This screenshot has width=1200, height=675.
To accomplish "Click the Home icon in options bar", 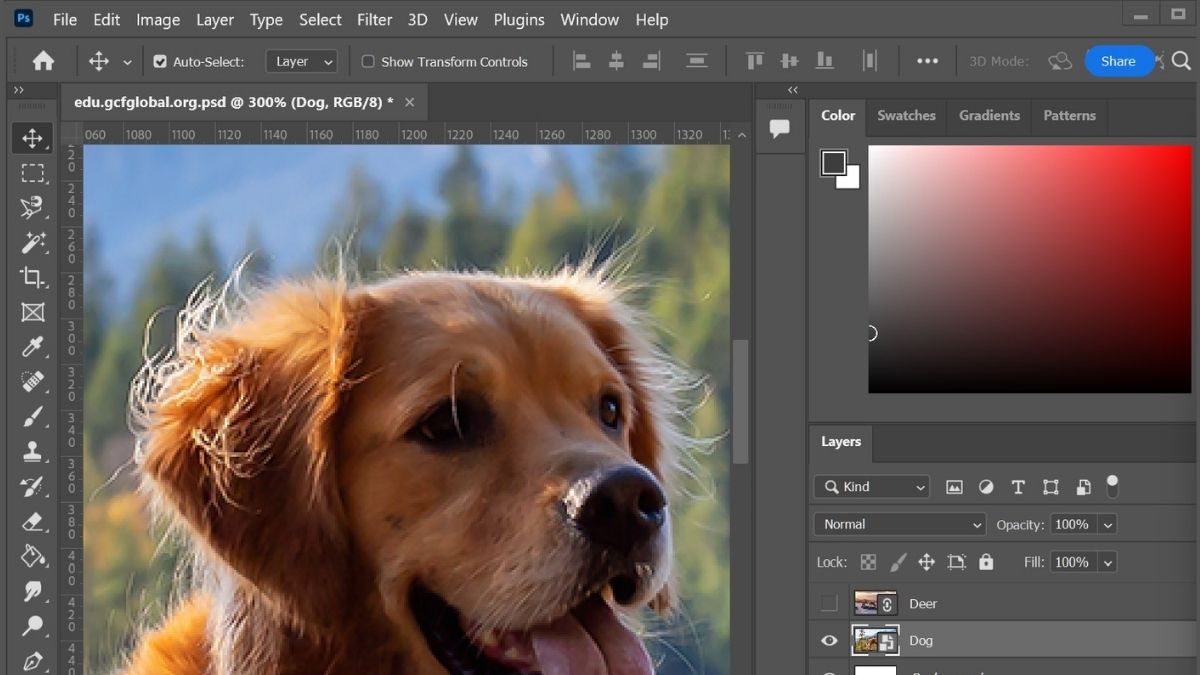I will pyautogui.click(x=43, y=61).
